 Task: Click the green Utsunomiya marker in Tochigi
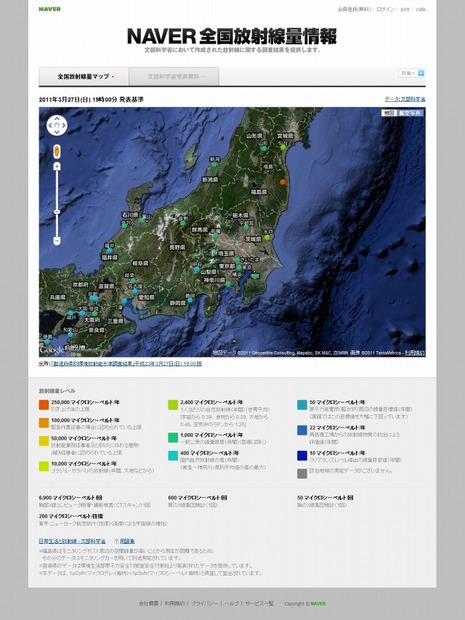coord(246,227)
